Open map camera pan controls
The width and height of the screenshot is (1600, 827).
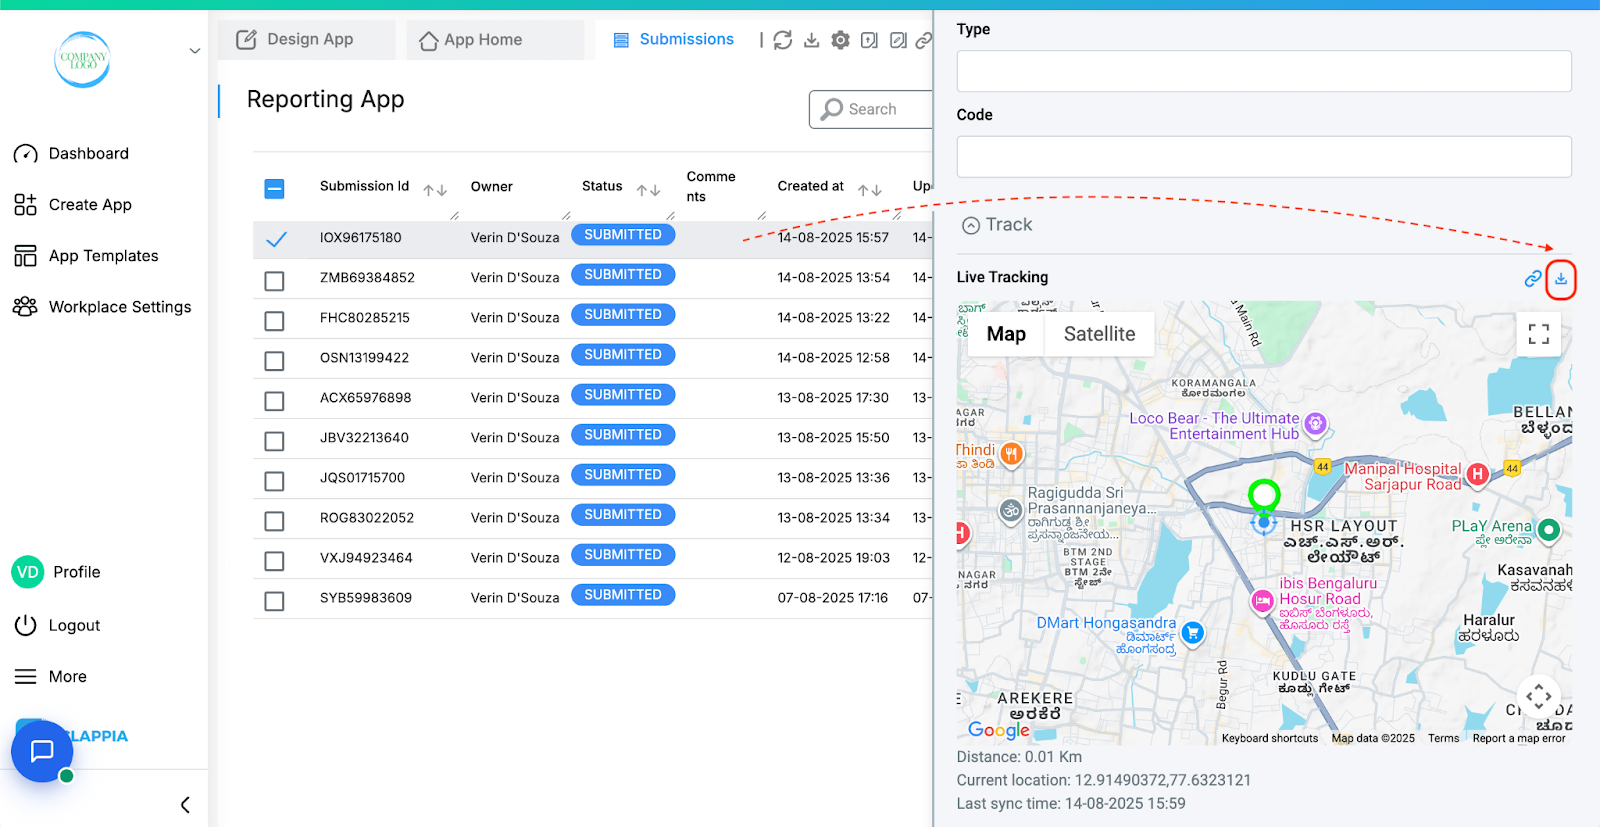coord(1539,696)
